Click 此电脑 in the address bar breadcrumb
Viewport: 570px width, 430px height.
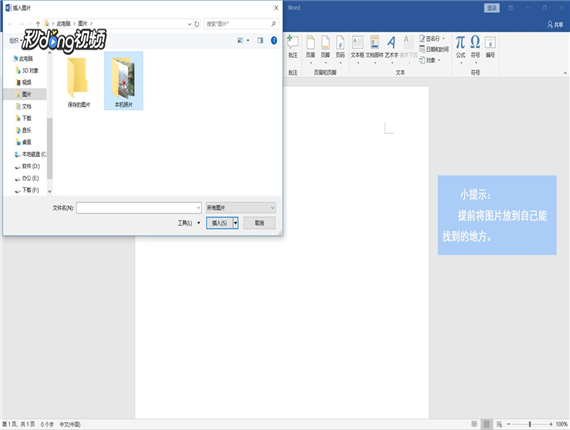click(63, 24)
